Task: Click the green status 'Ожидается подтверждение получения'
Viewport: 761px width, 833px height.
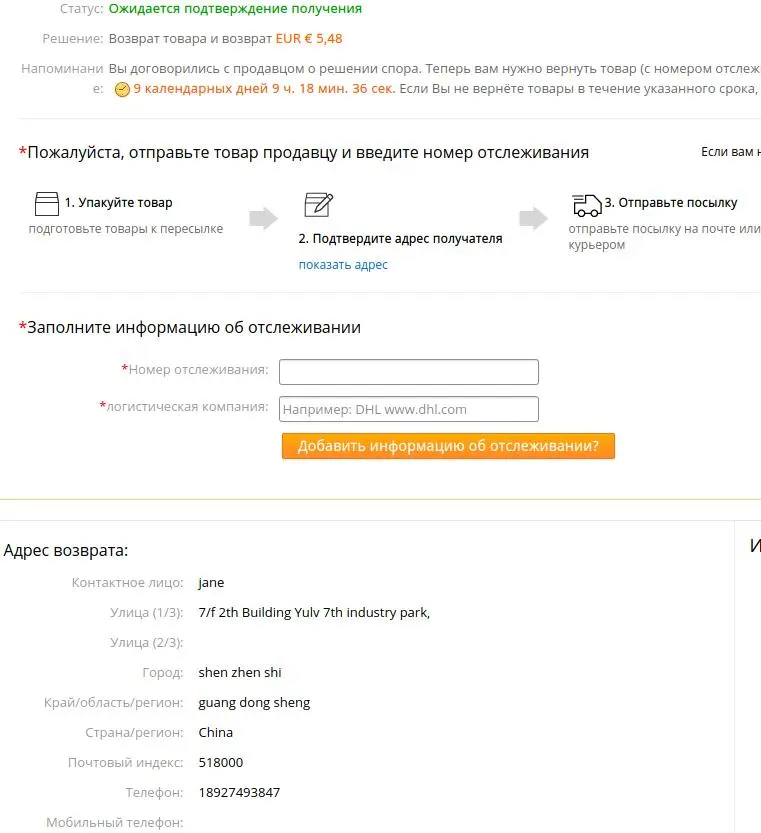Action: pyautogui.click(x=235, y=8)
